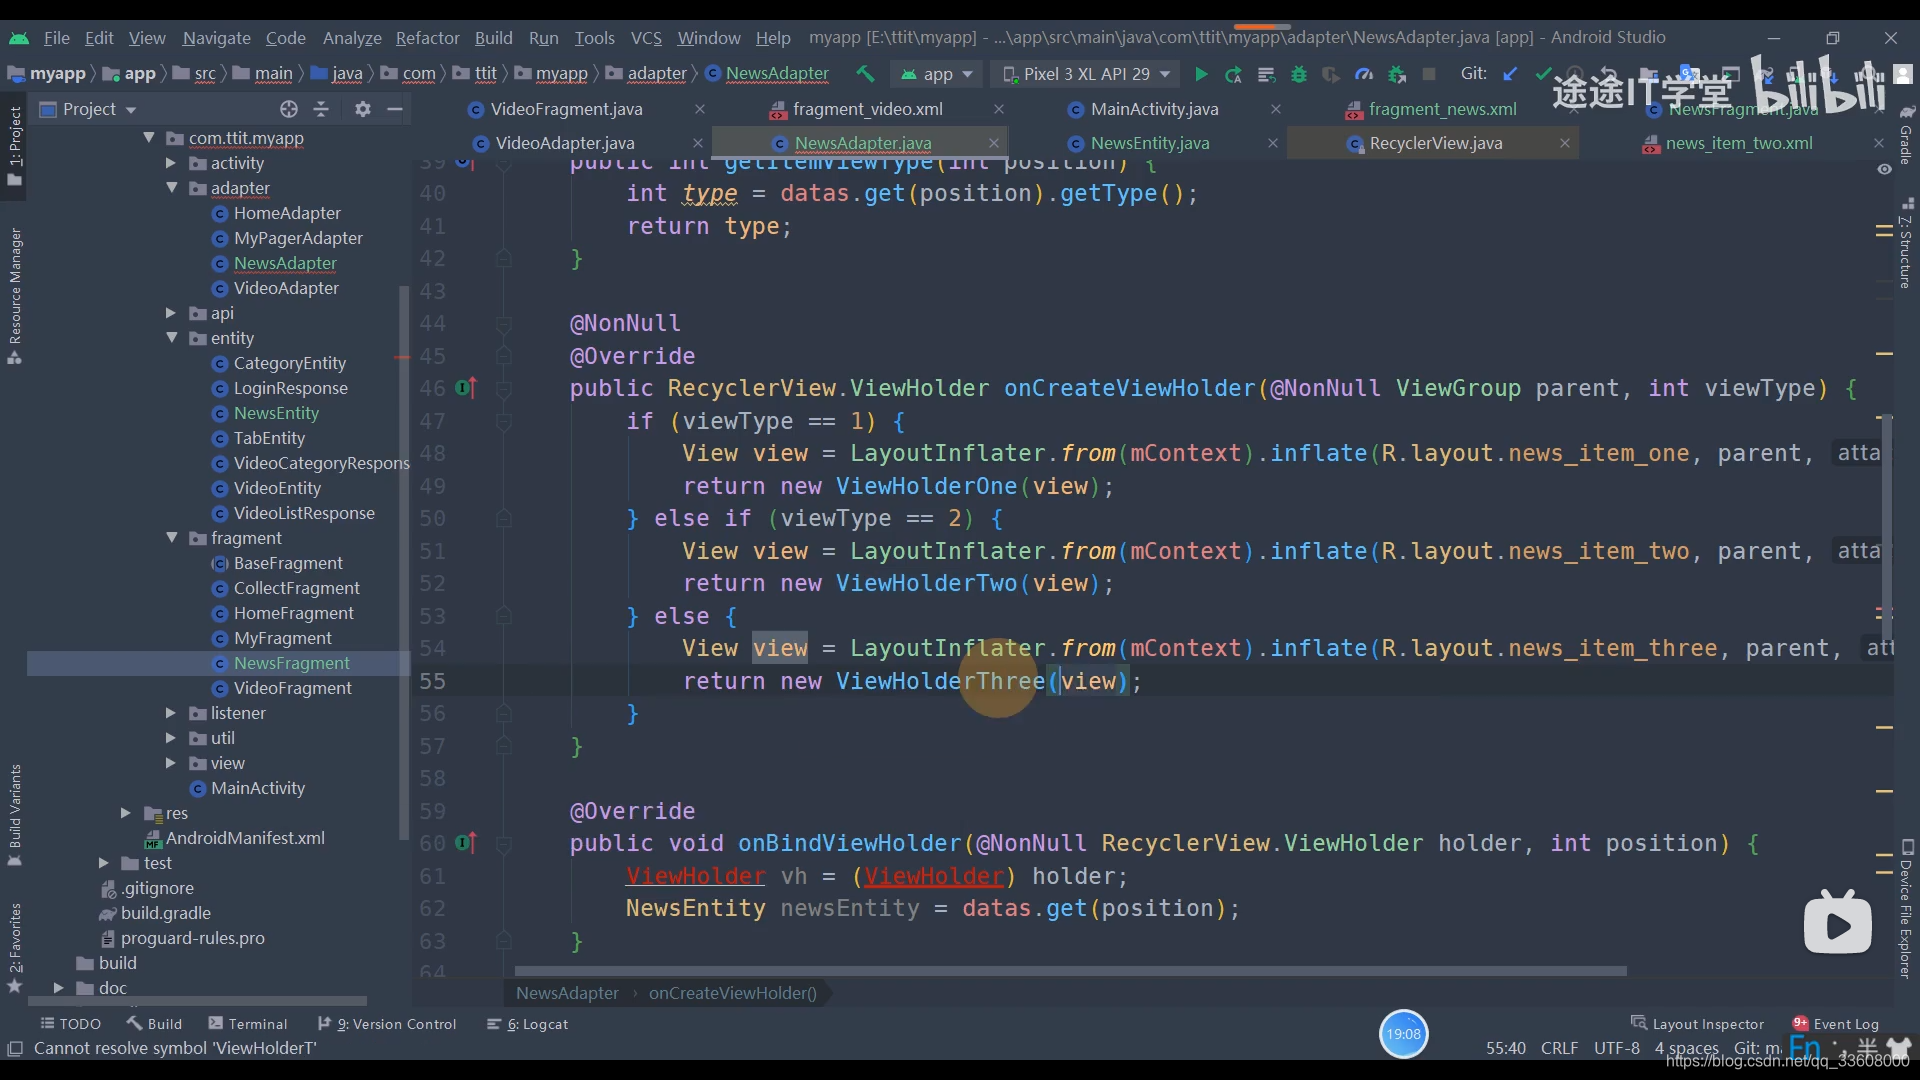Toggle Resource Manager side panel
Screen dimensions: 1920x1080
point(14,295)
